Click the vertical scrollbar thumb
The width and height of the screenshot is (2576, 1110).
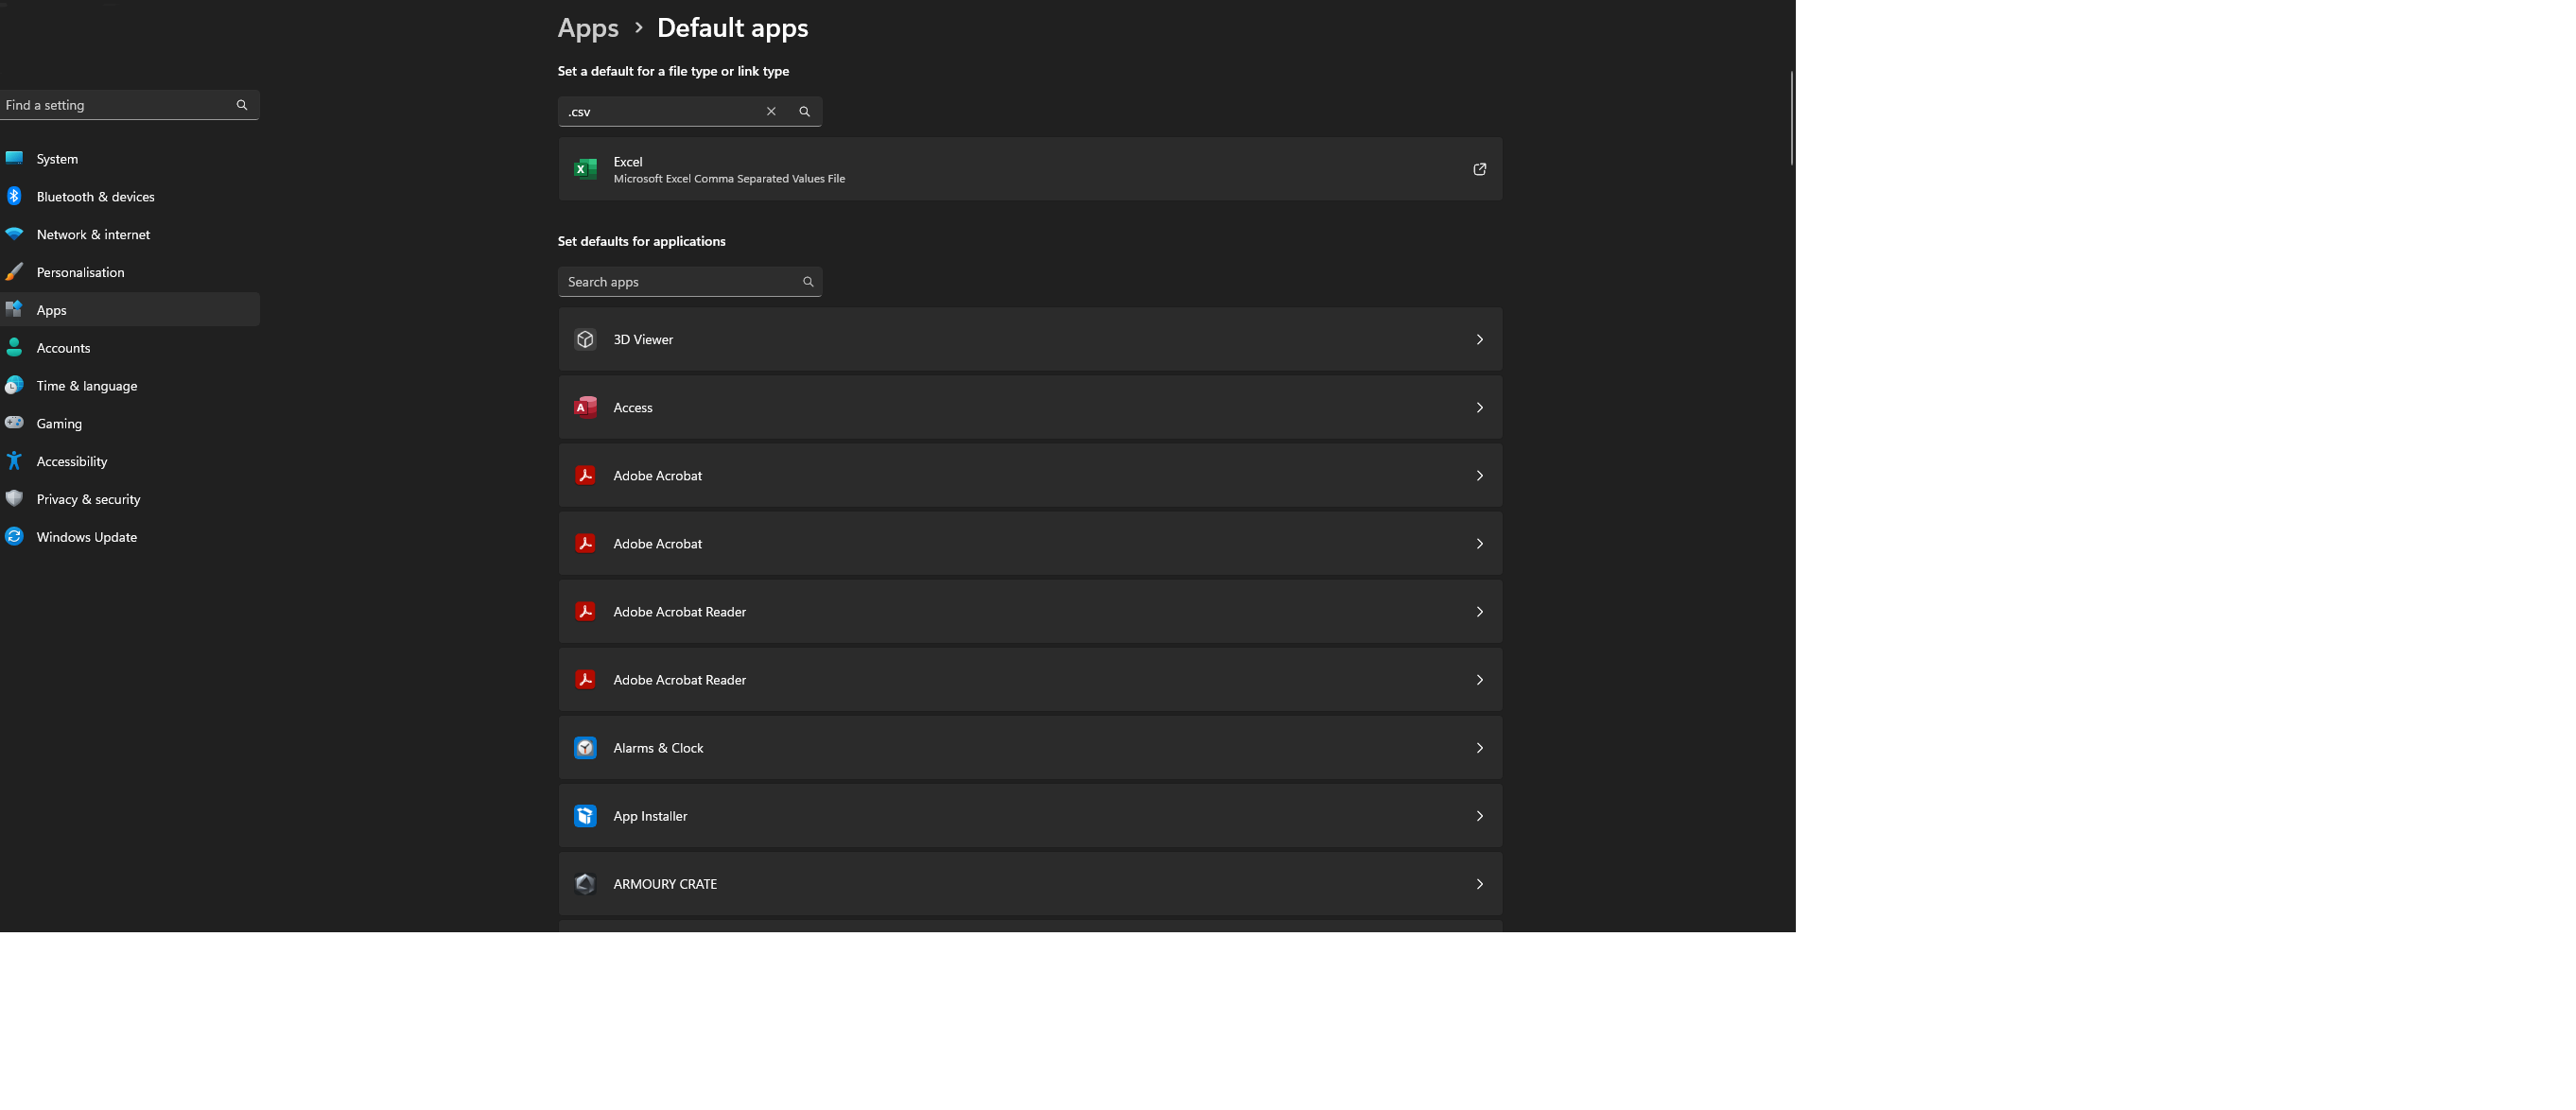[x=1791, y=118]
